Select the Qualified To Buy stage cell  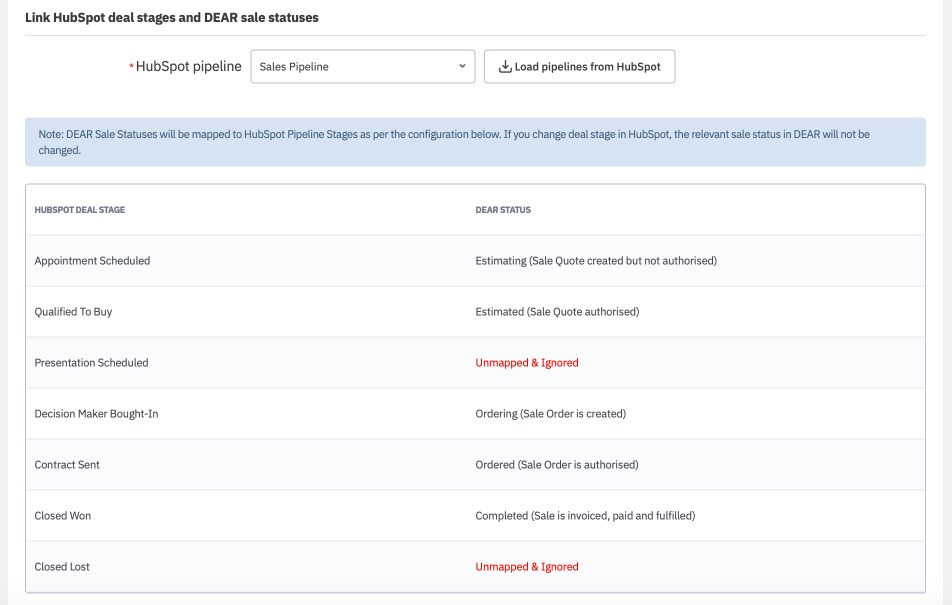pos(73,312)
